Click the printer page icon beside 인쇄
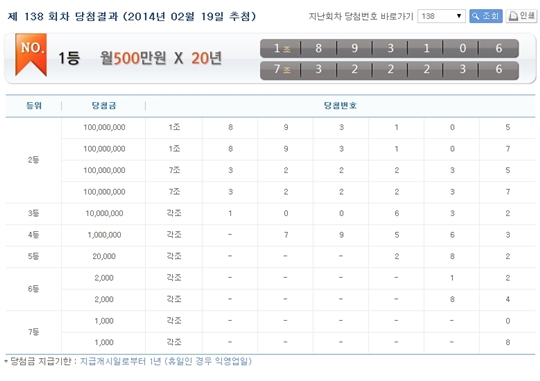The image size is (540, 381). [x=513, y=16]
